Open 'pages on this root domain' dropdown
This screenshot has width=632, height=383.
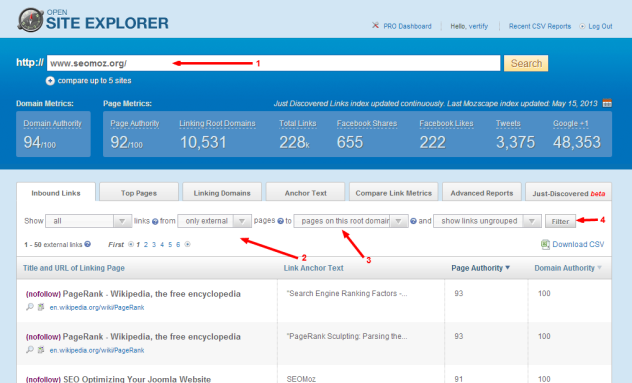point(351,221)
